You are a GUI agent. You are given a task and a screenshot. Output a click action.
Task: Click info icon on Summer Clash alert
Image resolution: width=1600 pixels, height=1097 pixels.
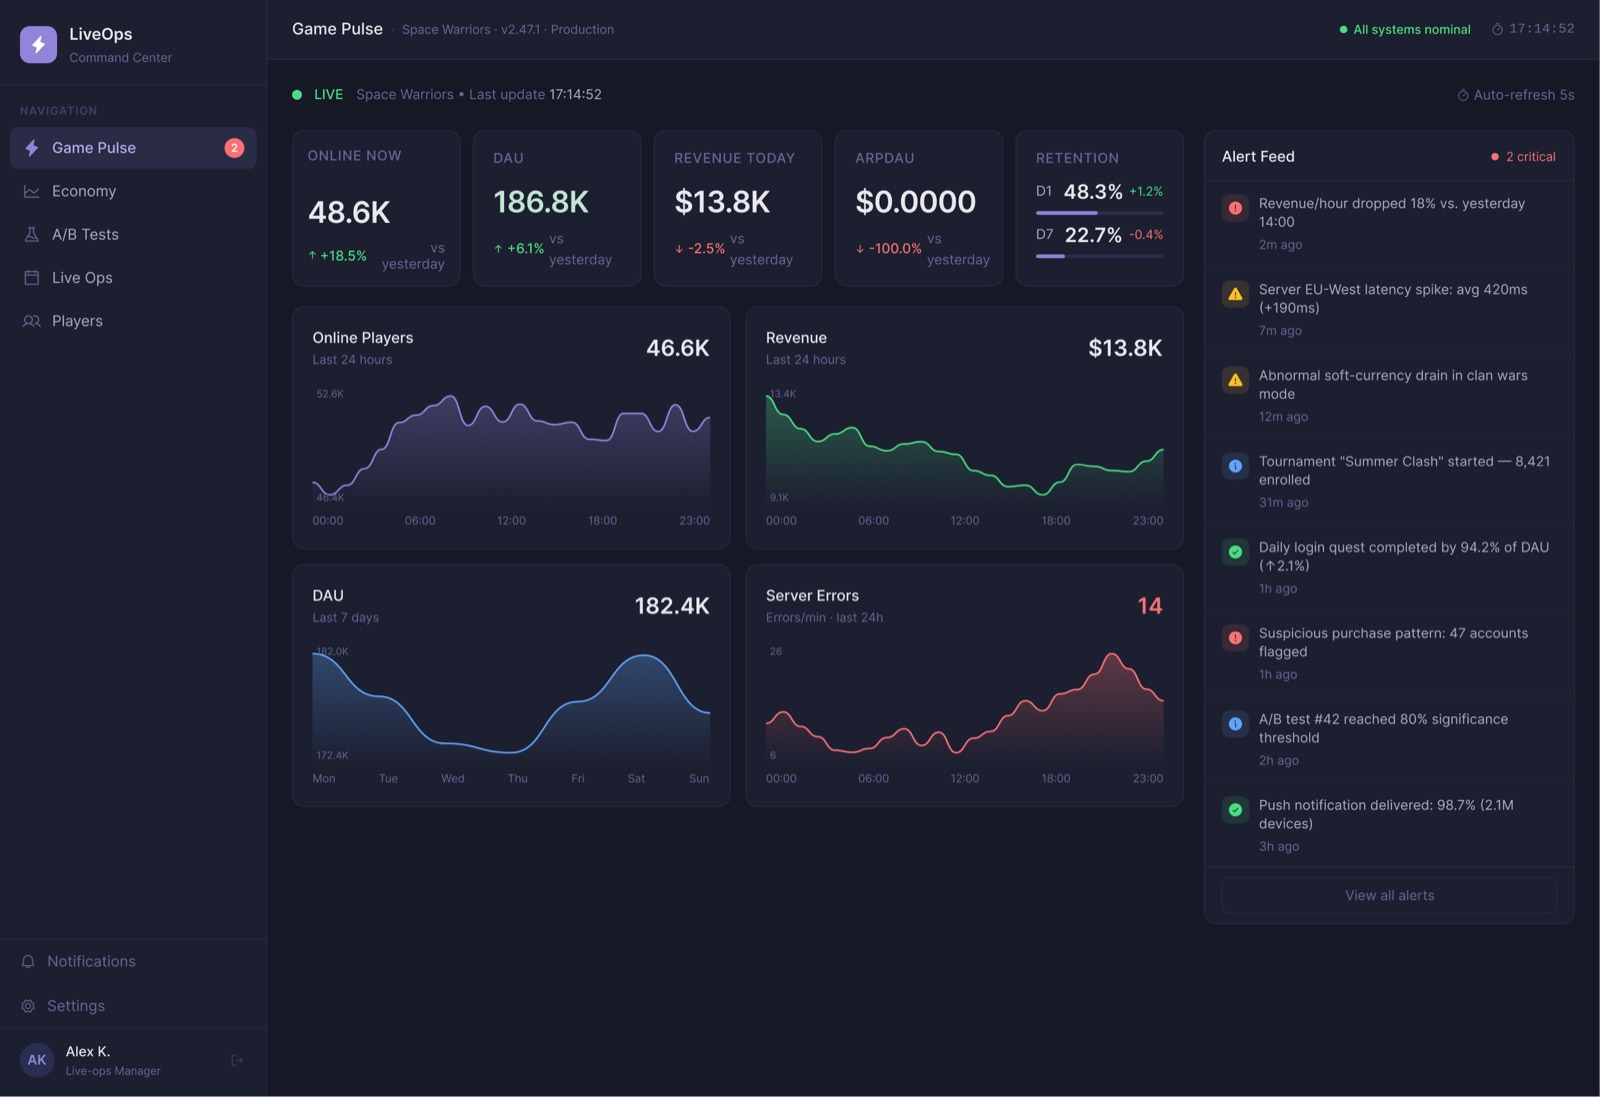point(1235,466)
